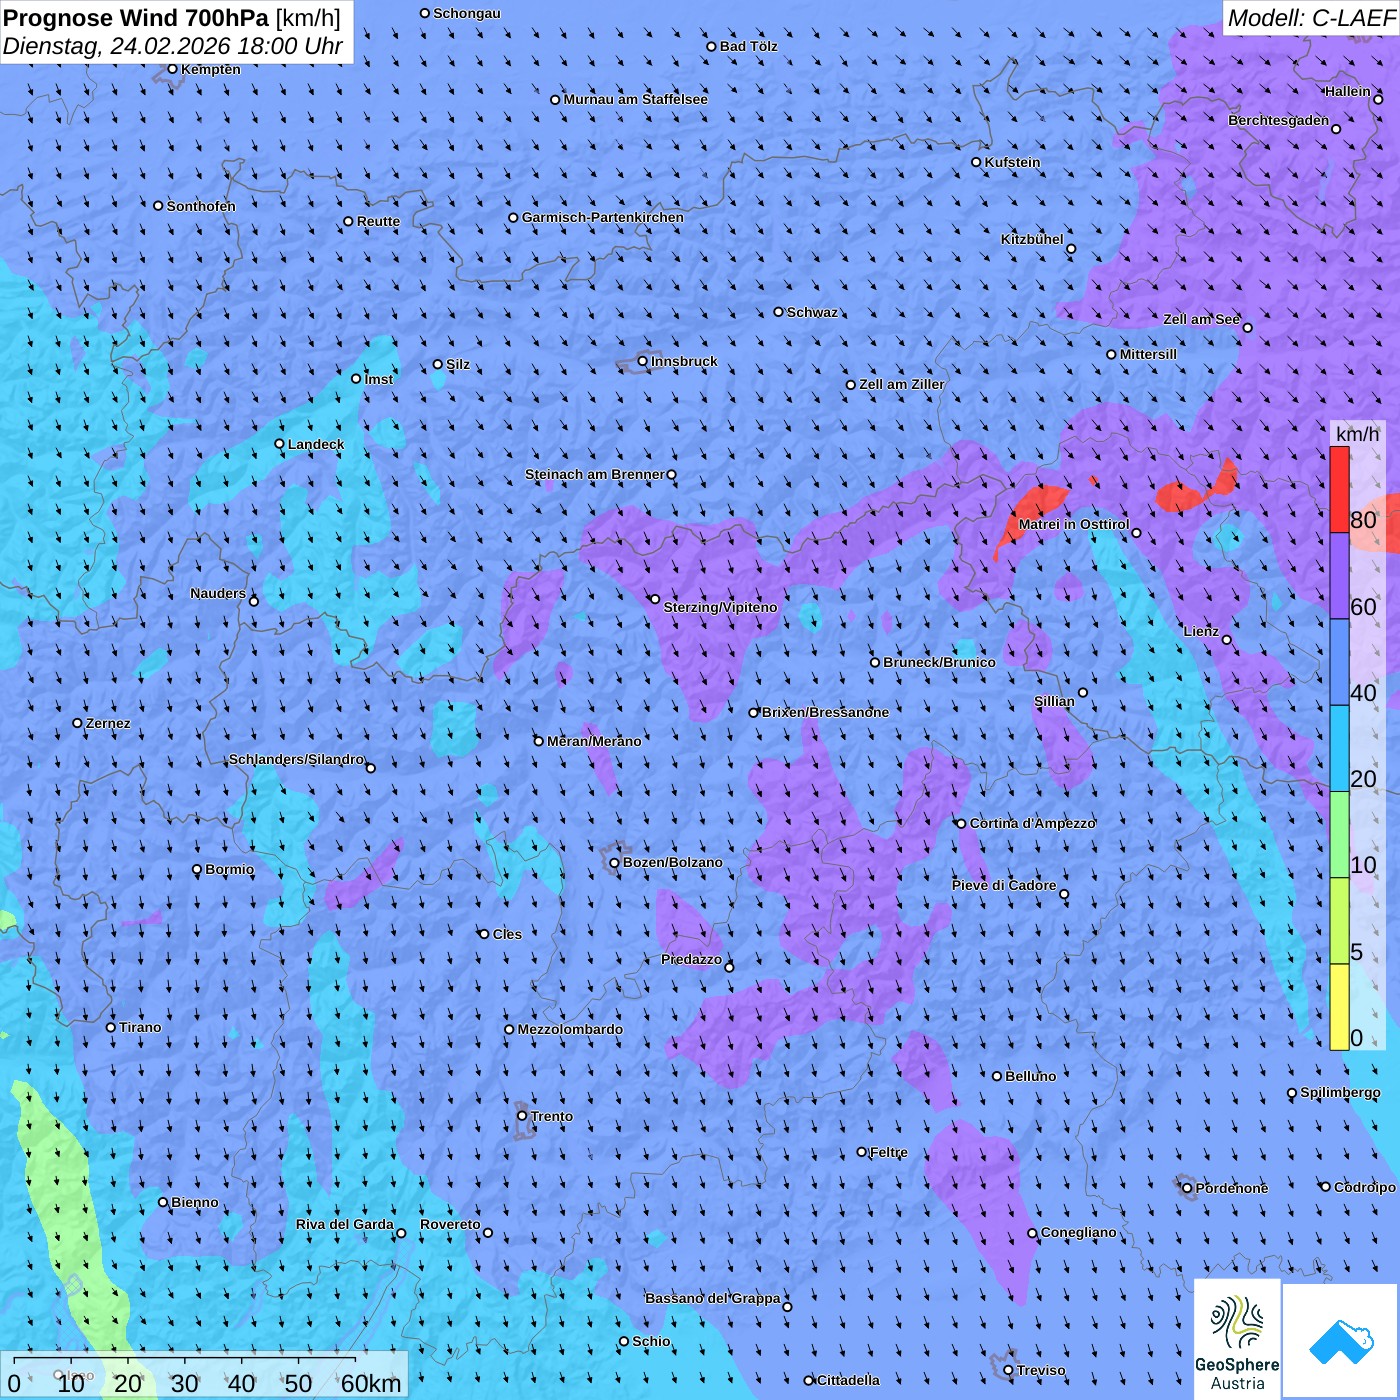The image size is (1400, 1400).
Task: Click the 'Bad Tölz' city label
Action: (749, 46)
